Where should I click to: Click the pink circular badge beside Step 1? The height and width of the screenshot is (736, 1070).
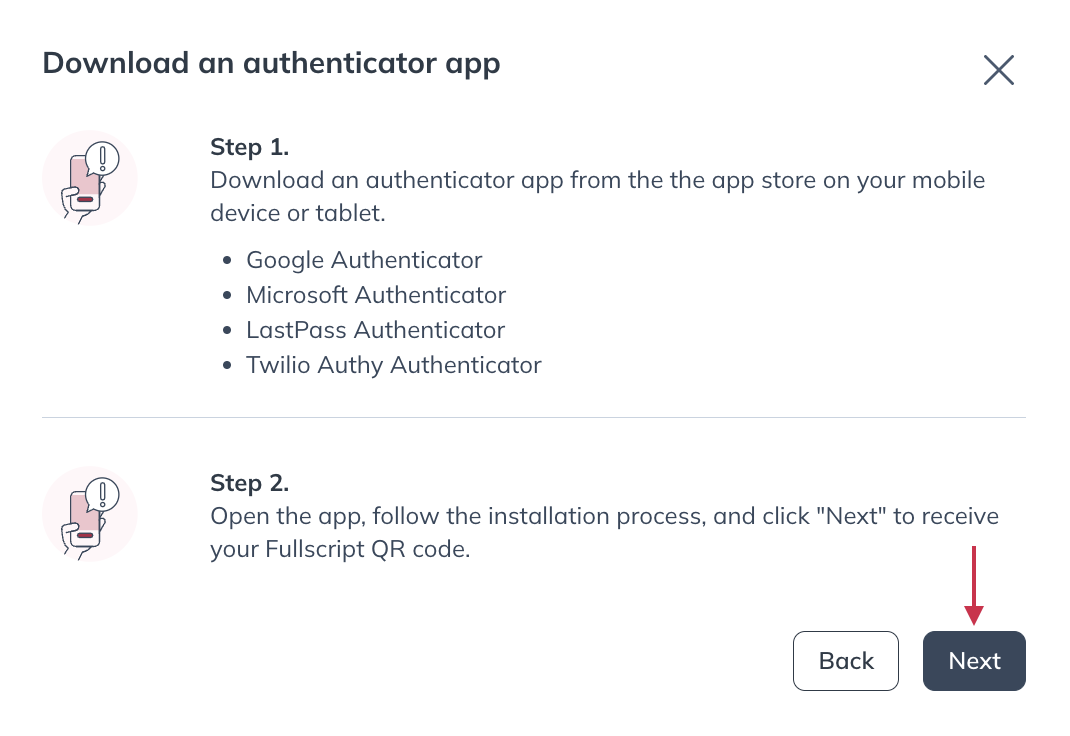(x=90, y=178)
